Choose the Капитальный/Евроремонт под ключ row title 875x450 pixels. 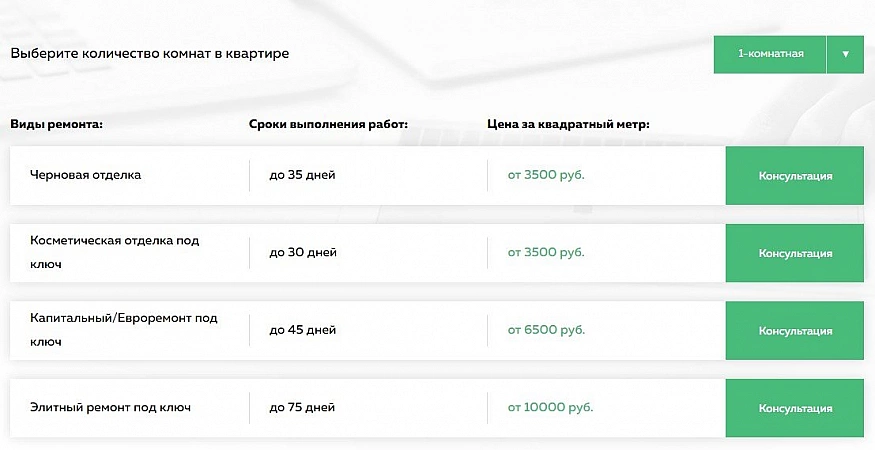pyautogui.click(x=123, y=330)
